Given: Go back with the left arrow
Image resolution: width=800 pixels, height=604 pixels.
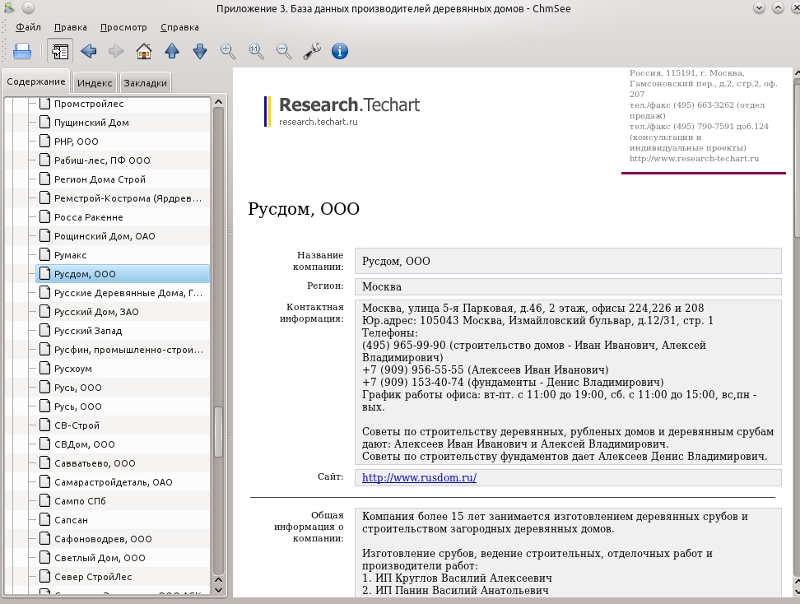Looking at the screenshot, I should [x=88, y=51].
